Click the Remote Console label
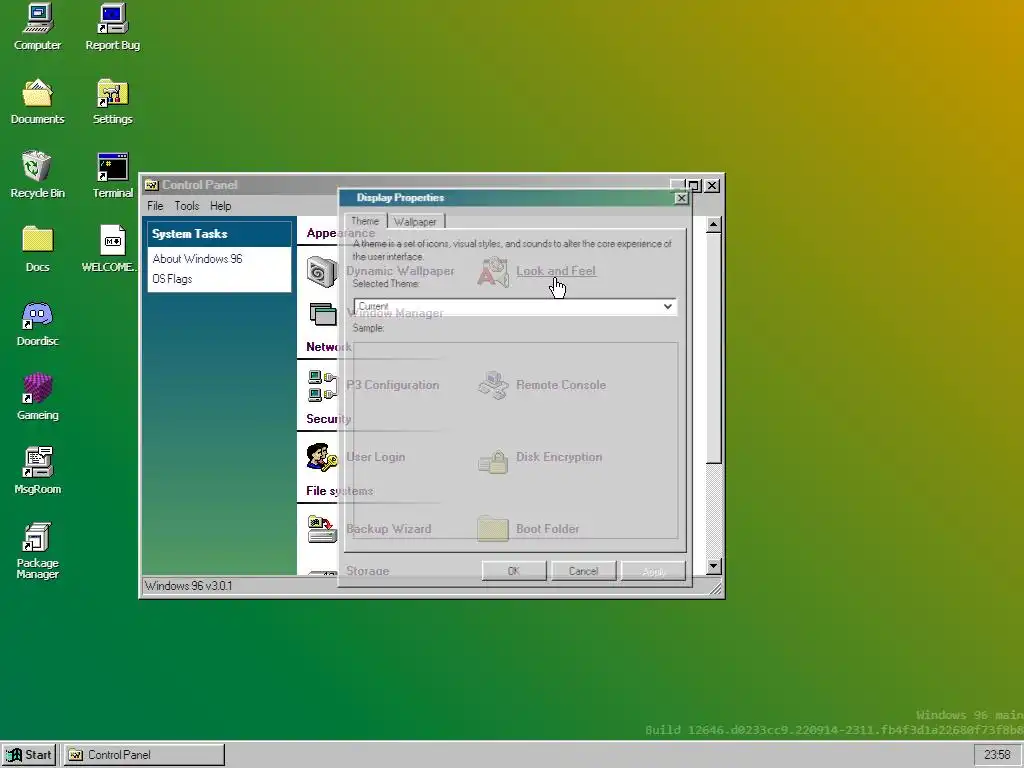 tap(561, 385)
